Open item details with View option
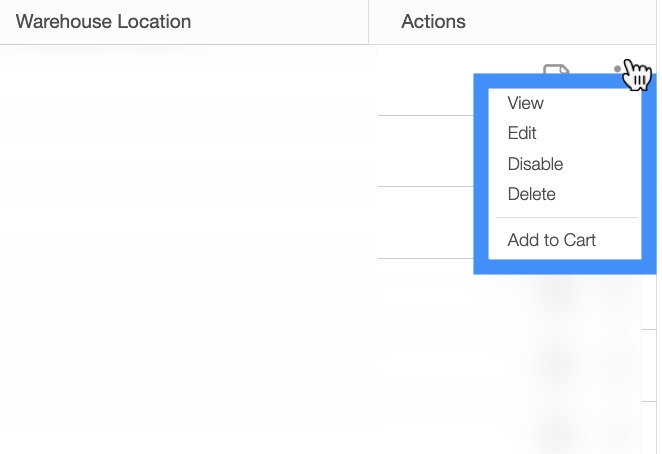This screenshot has width=662, height=454. point(525,103)
